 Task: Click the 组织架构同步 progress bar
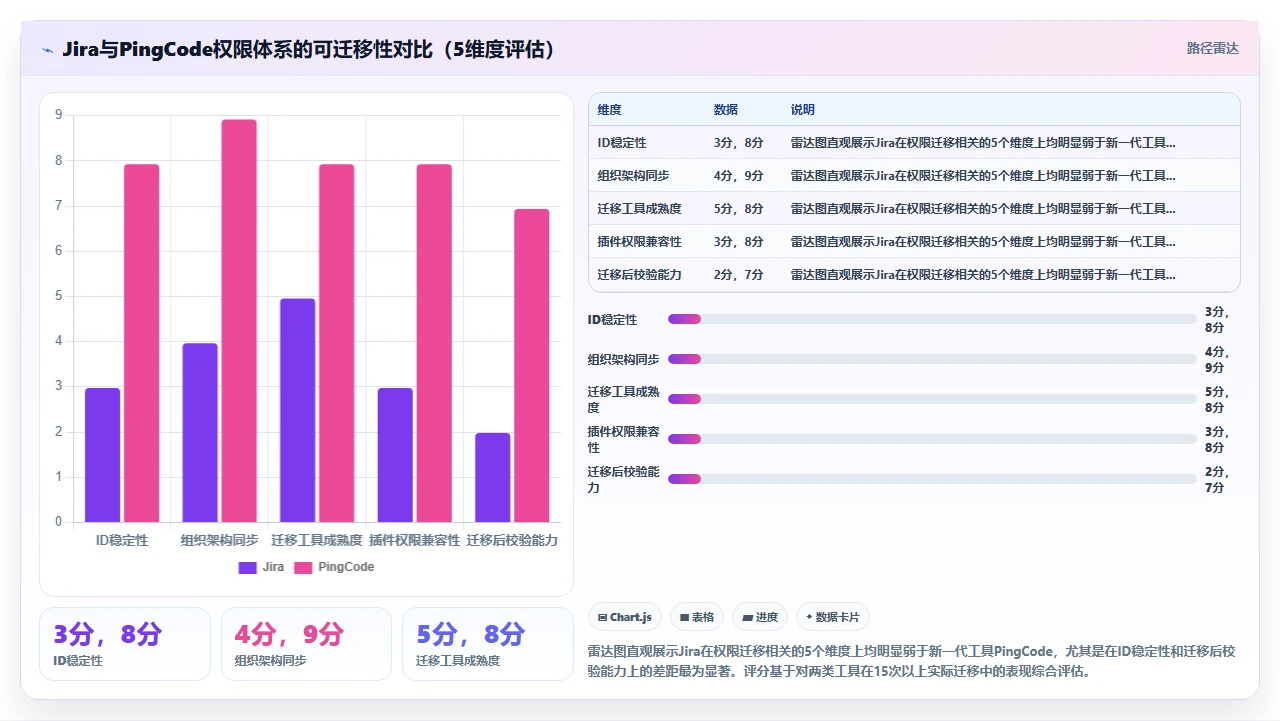pyautogui.click(x=932, y=359)
